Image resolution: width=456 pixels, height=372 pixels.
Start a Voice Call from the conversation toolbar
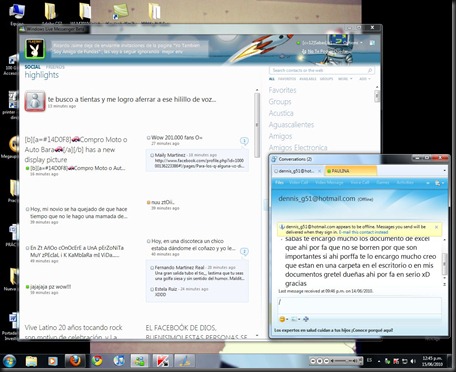coord(360,183)
